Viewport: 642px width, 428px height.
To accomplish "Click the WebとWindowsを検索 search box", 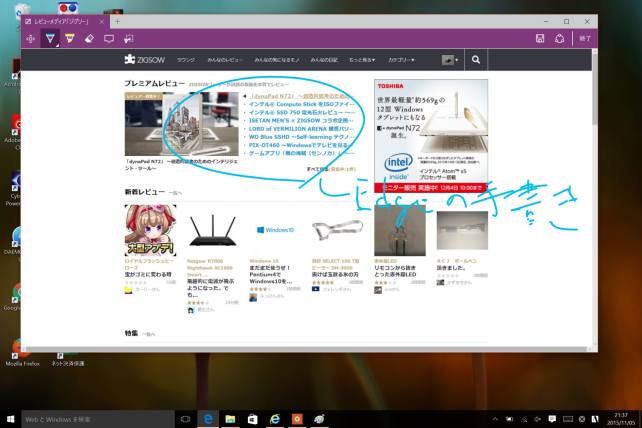I will [x=98, y=419].
